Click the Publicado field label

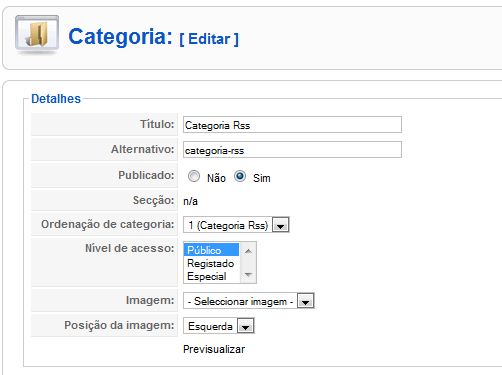click(146, 175)
